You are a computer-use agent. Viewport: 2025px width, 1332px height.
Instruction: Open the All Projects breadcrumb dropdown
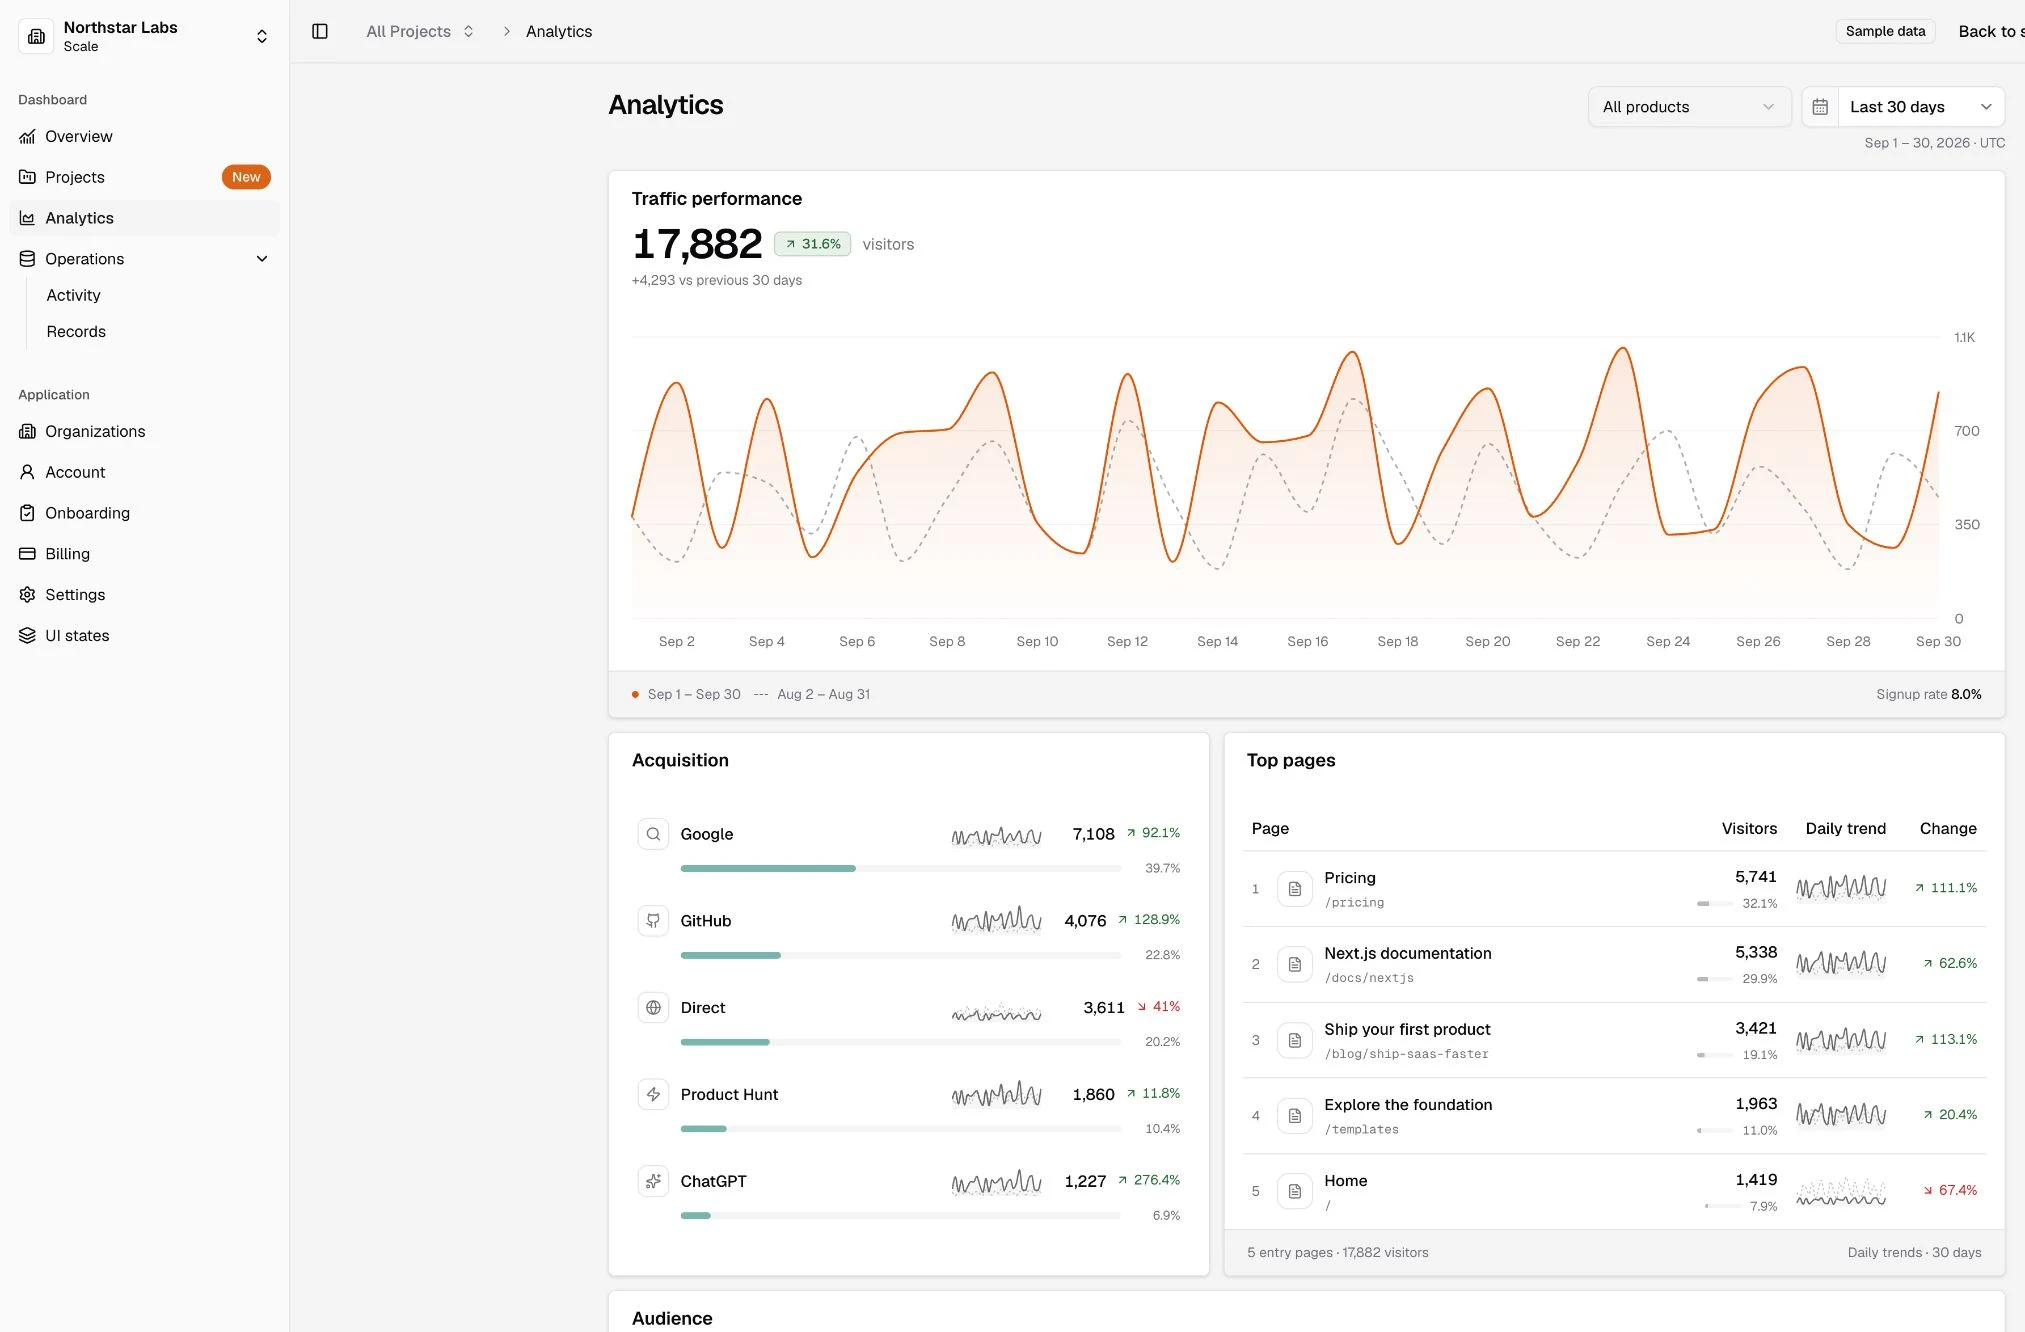[x=419, y=31]
